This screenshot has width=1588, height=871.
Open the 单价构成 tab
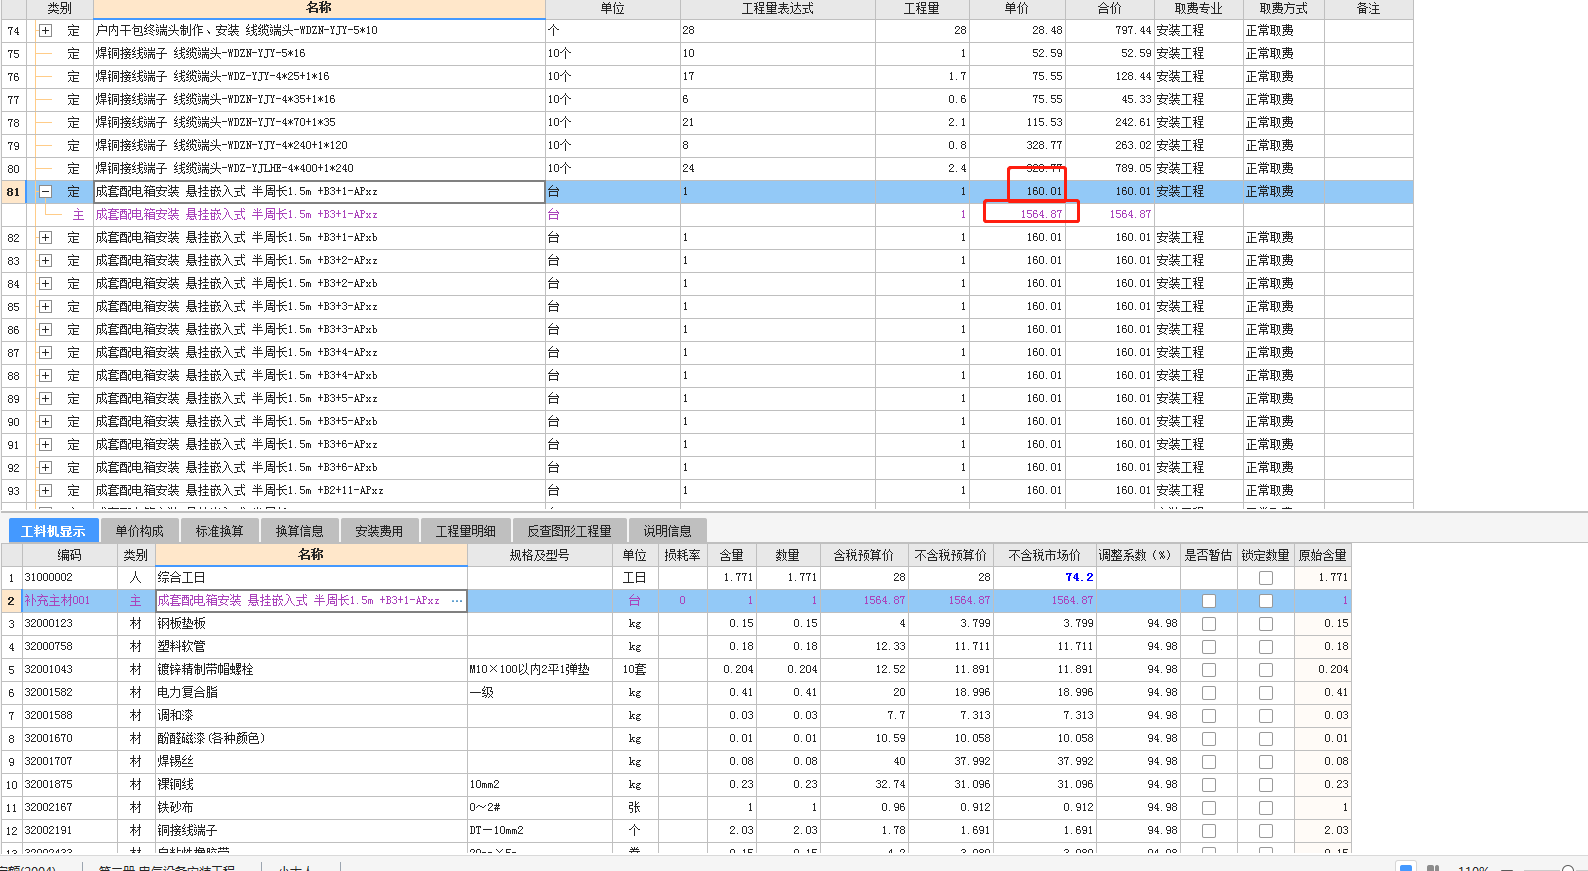(x=139, y=531)
